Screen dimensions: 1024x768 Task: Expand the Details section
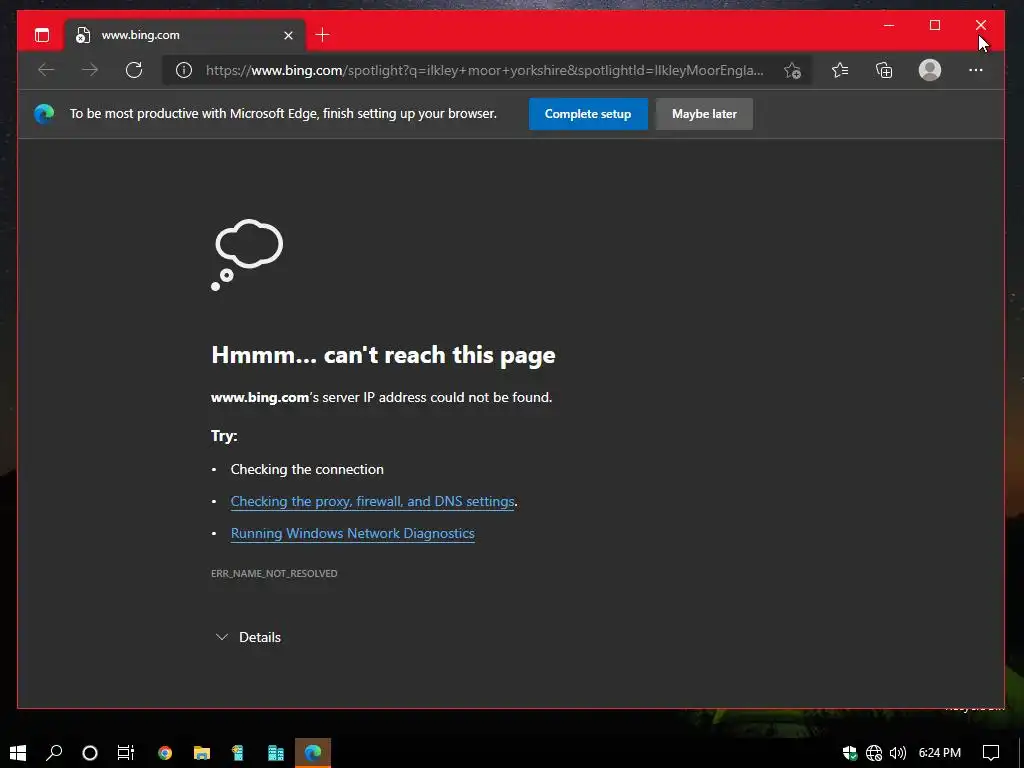(248, 637)
